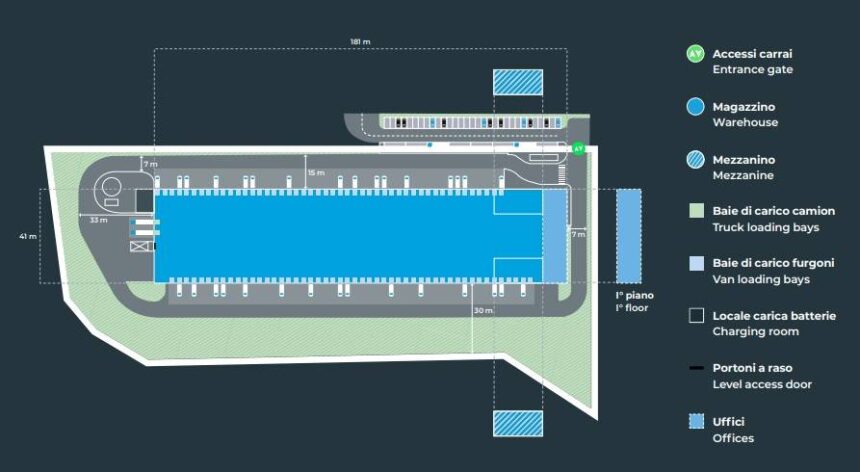
Task: Click the Charging room outlined square icon
Action: coord(695,317)
